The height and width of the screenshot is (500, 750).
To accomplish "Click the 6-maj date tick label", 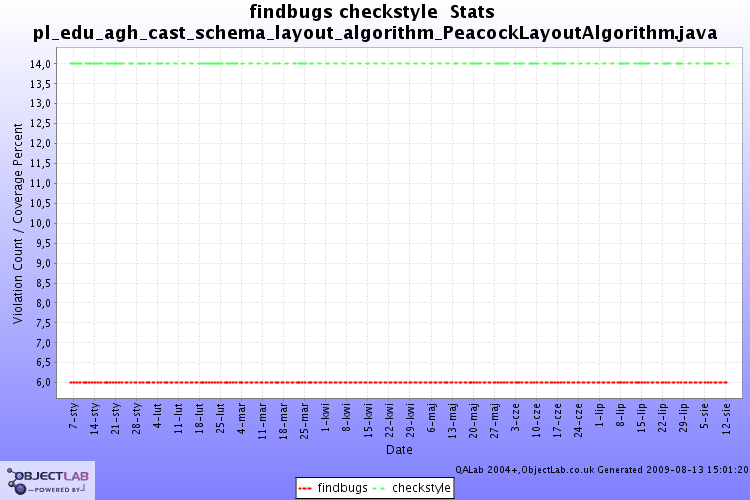I will 431,418.
